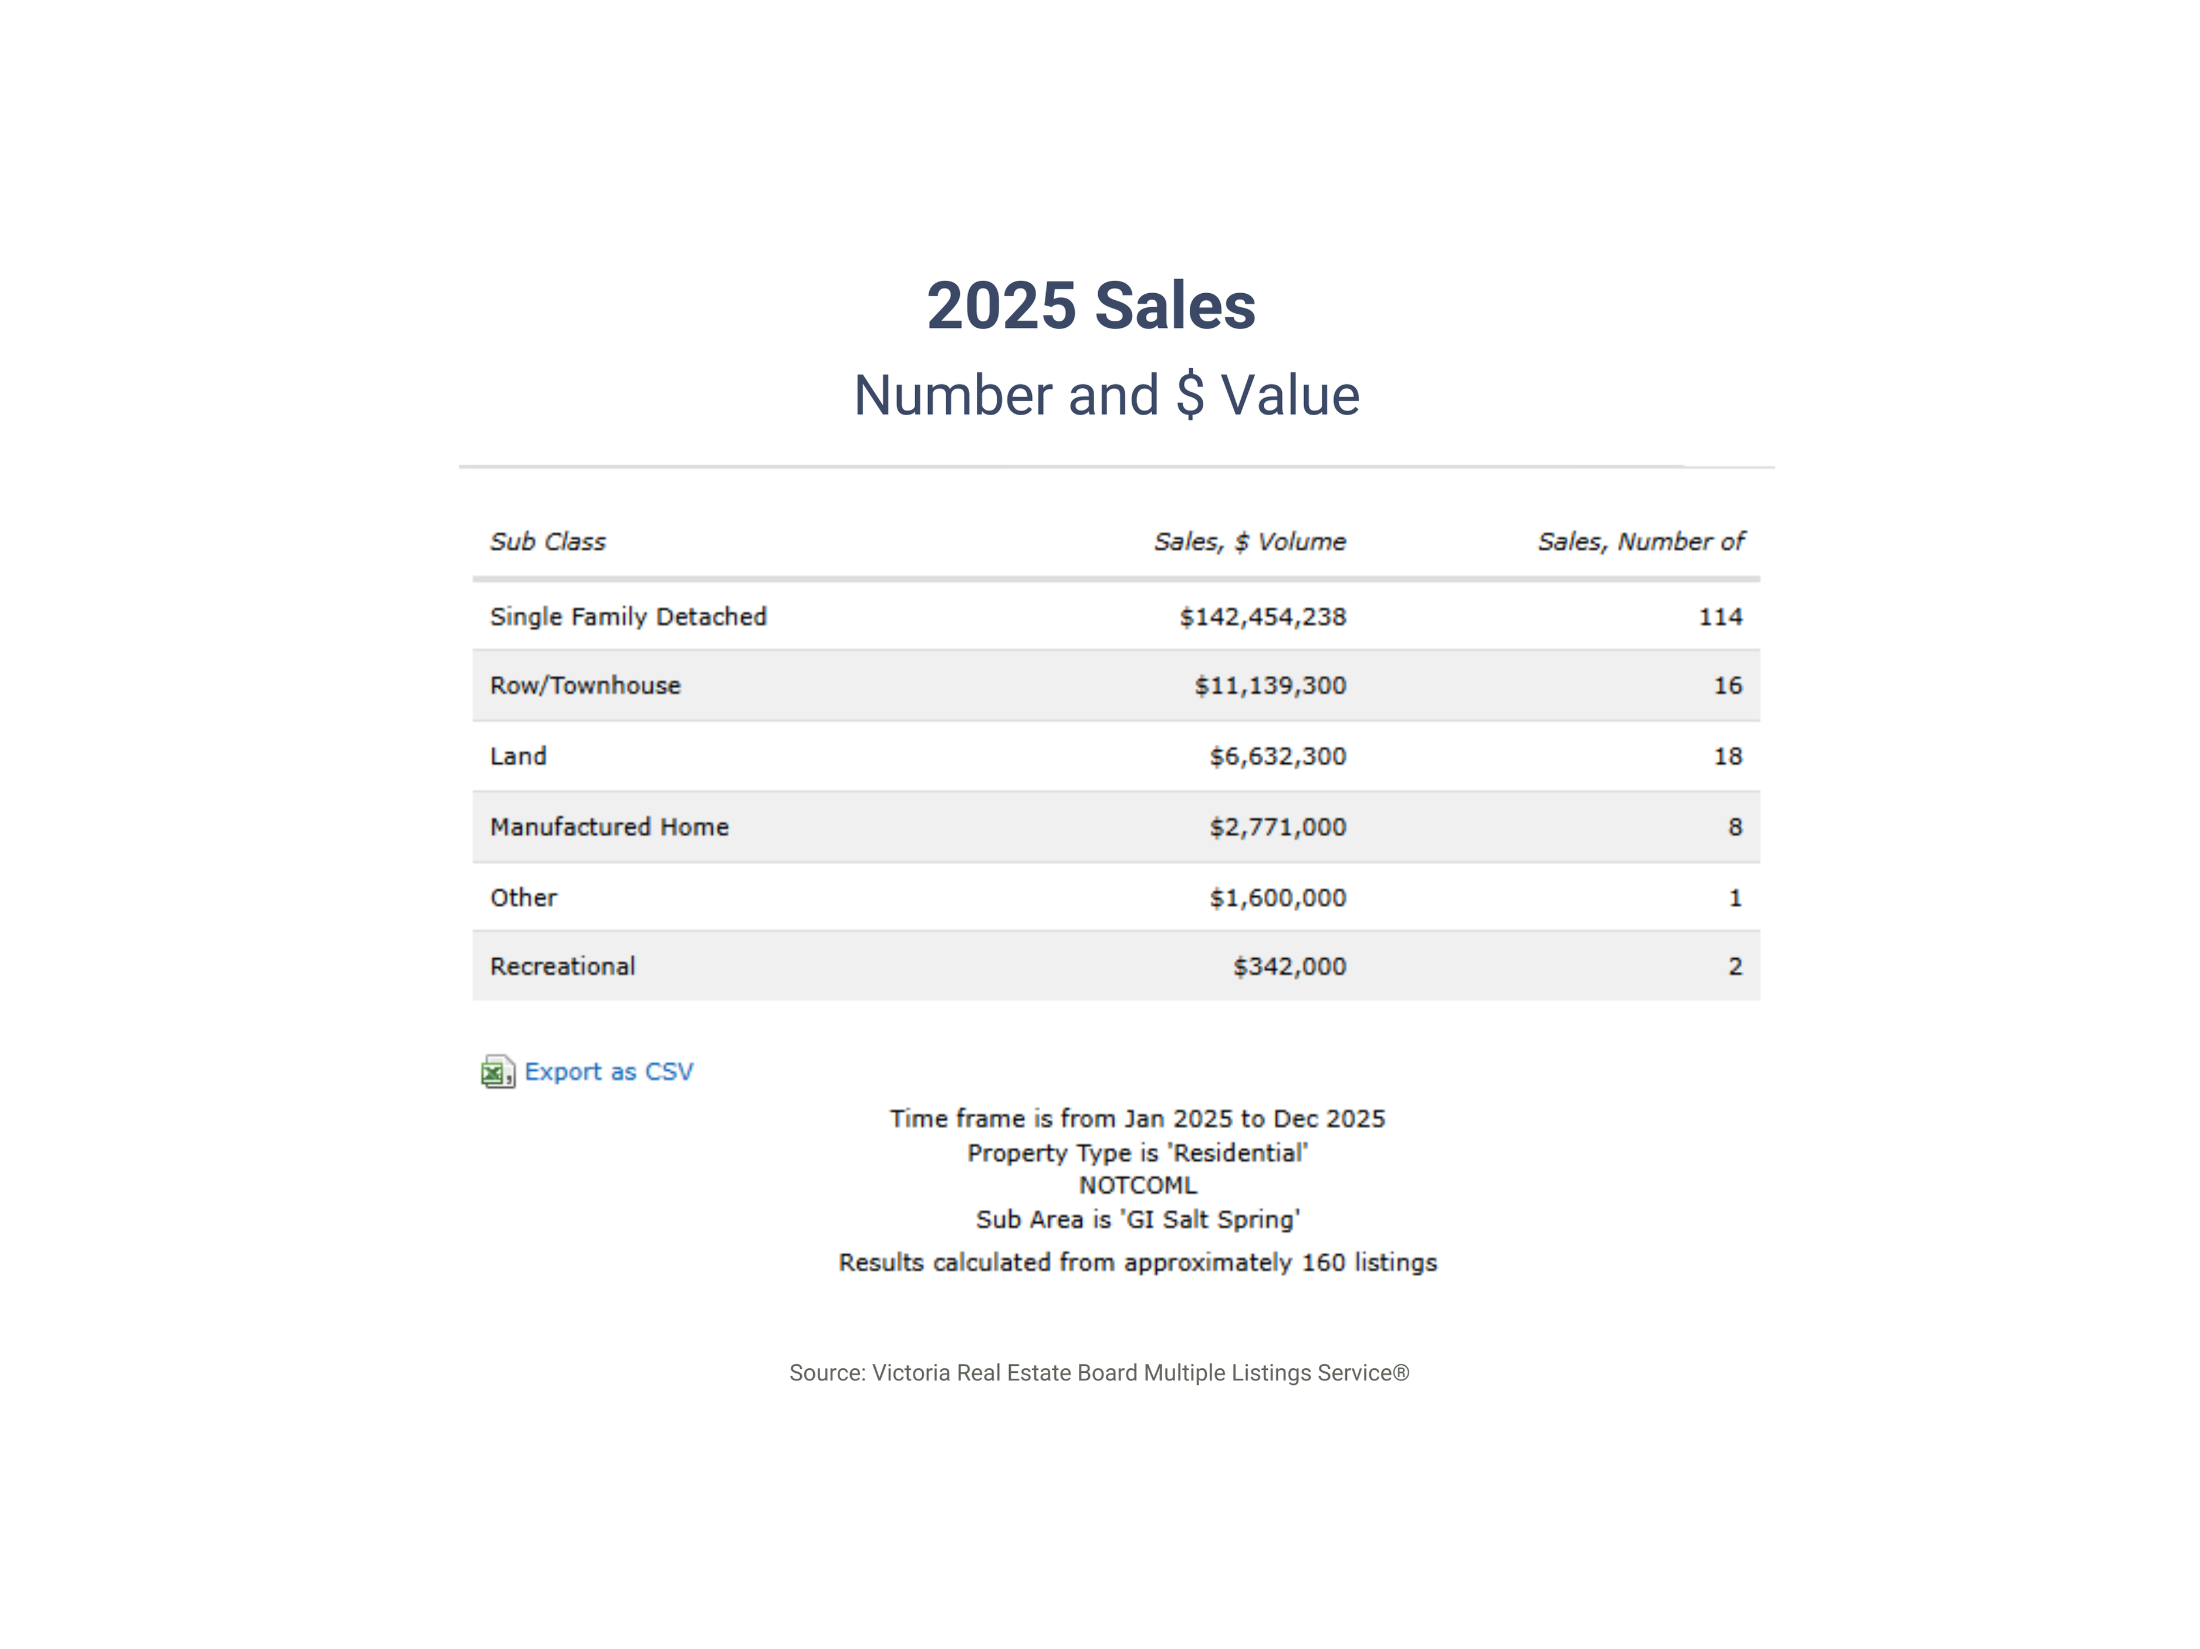Click the $142,454,238 sales volume value
The height and width of the screenshot is (1649, 2200).
[x=1262, y=617]
